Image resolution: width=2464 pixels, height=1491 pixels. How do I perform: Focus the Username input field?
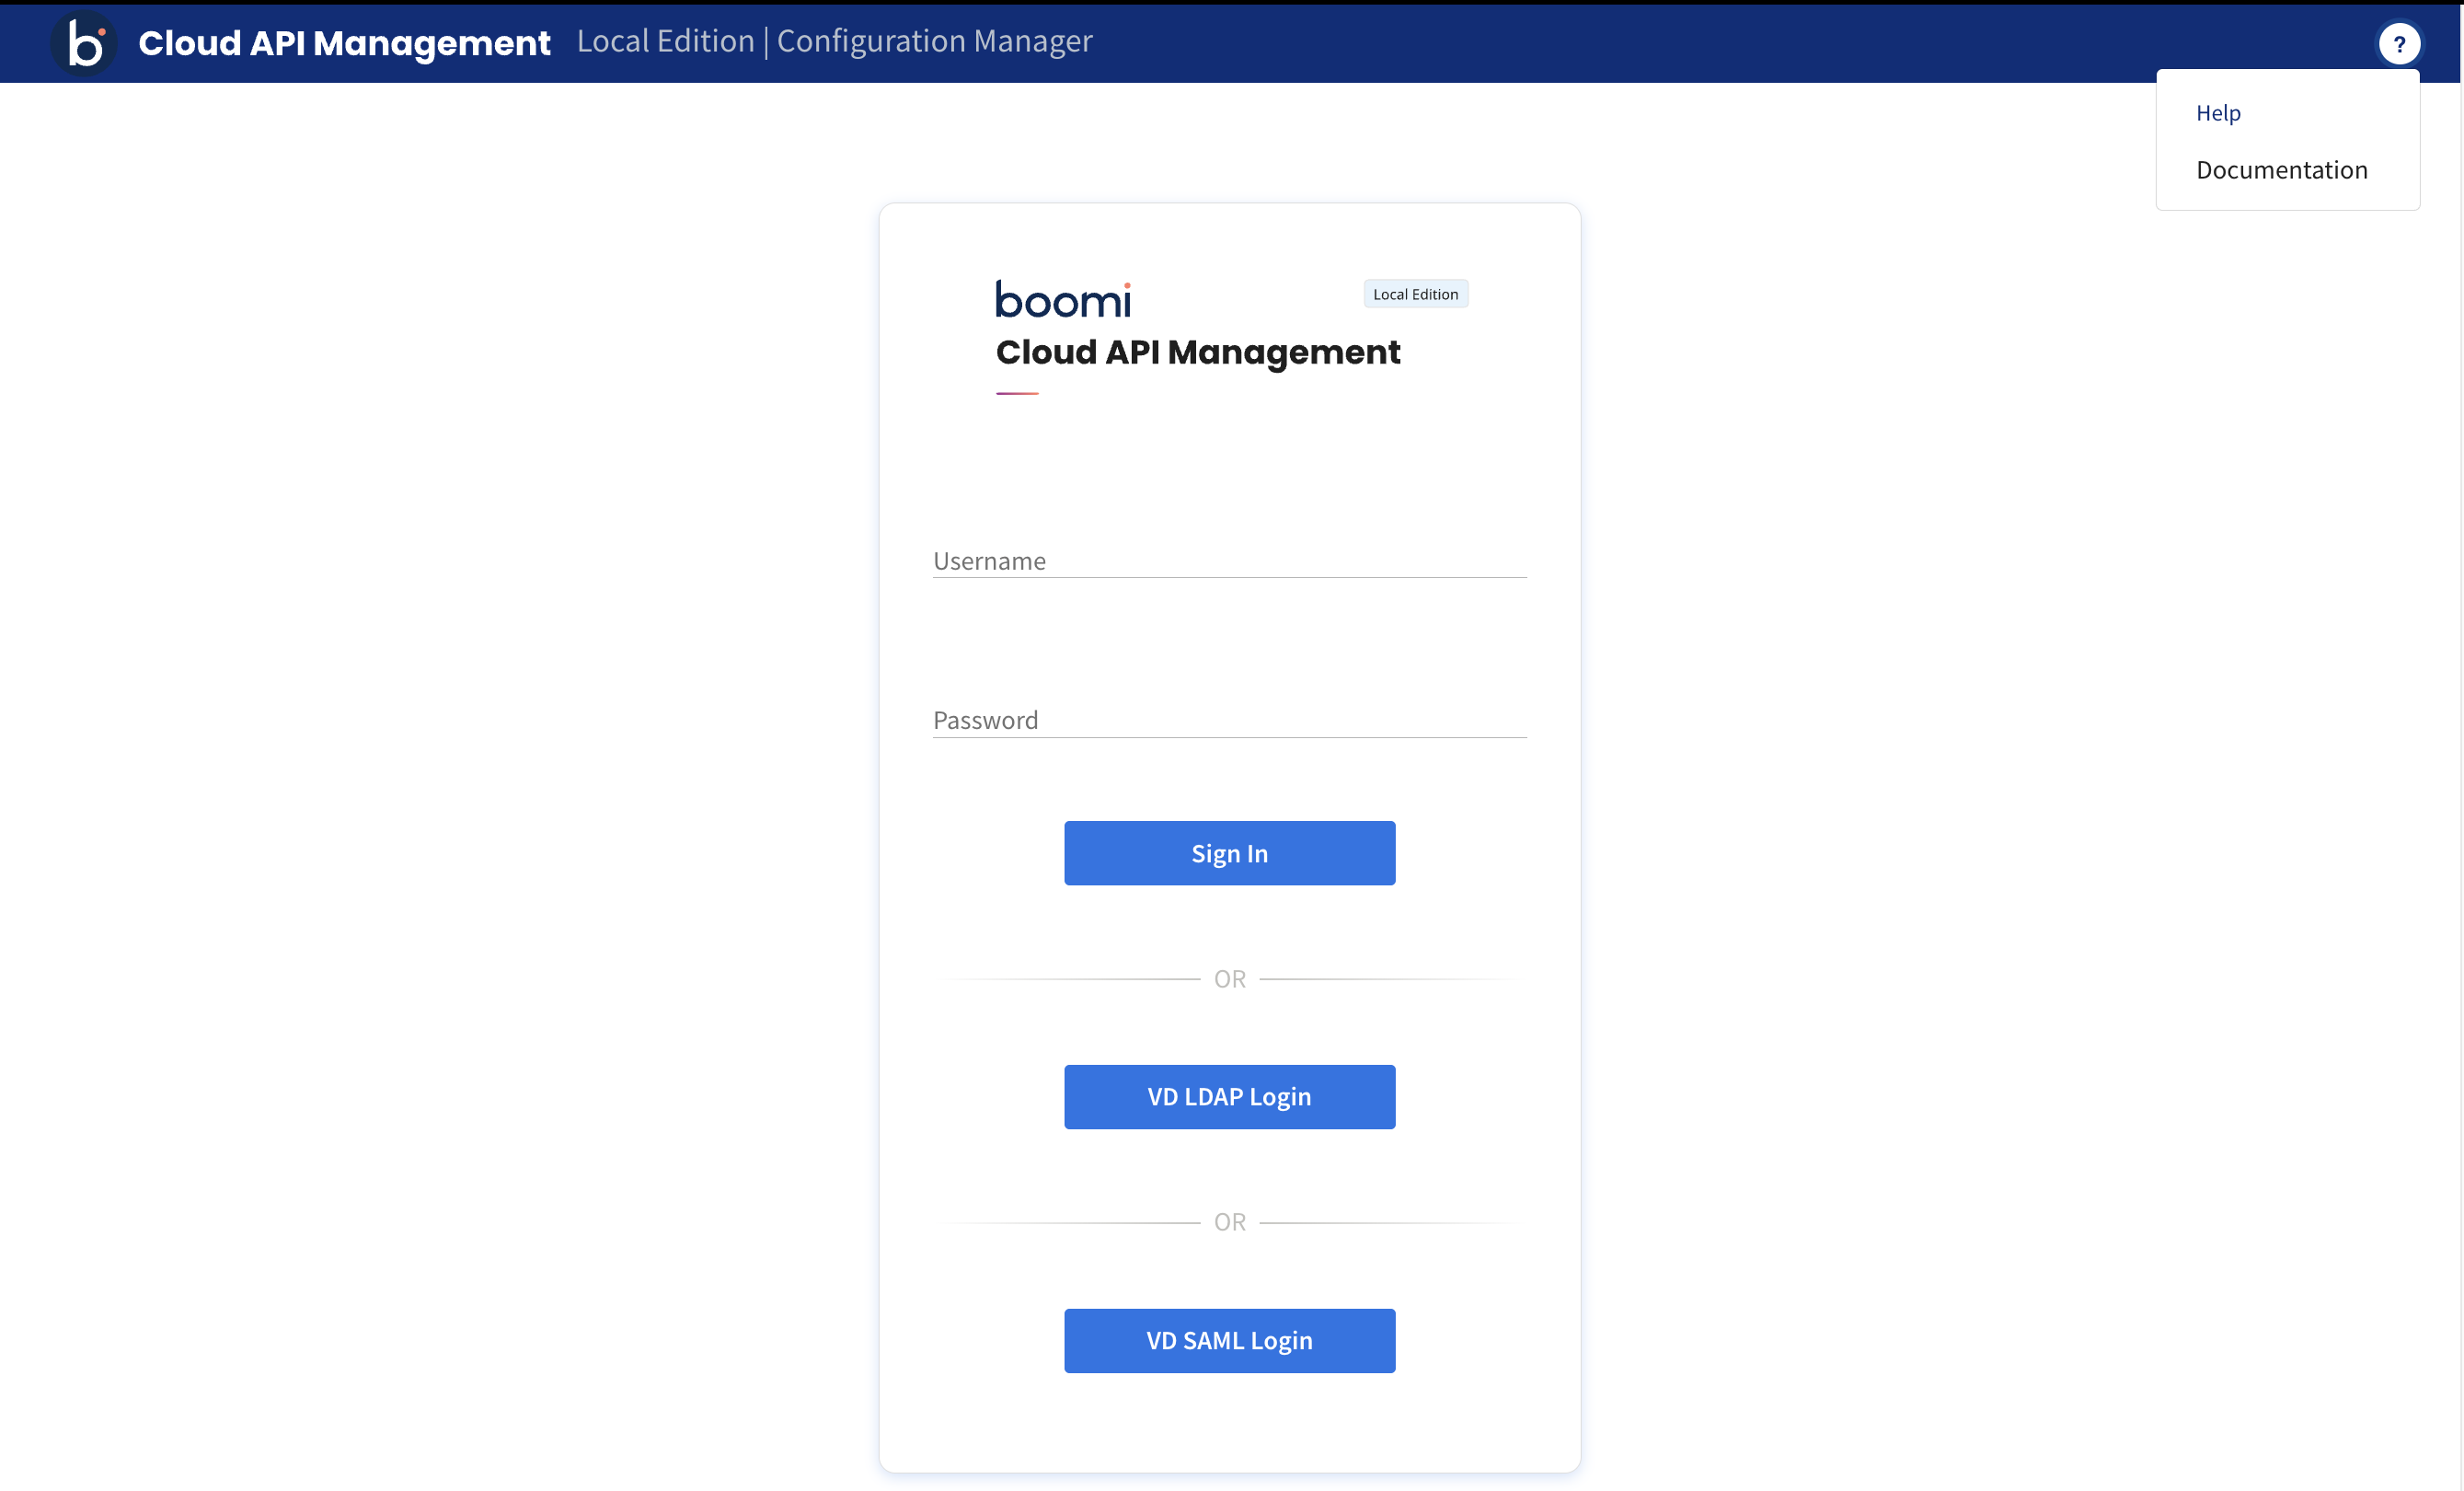(x=1229, y=560)
